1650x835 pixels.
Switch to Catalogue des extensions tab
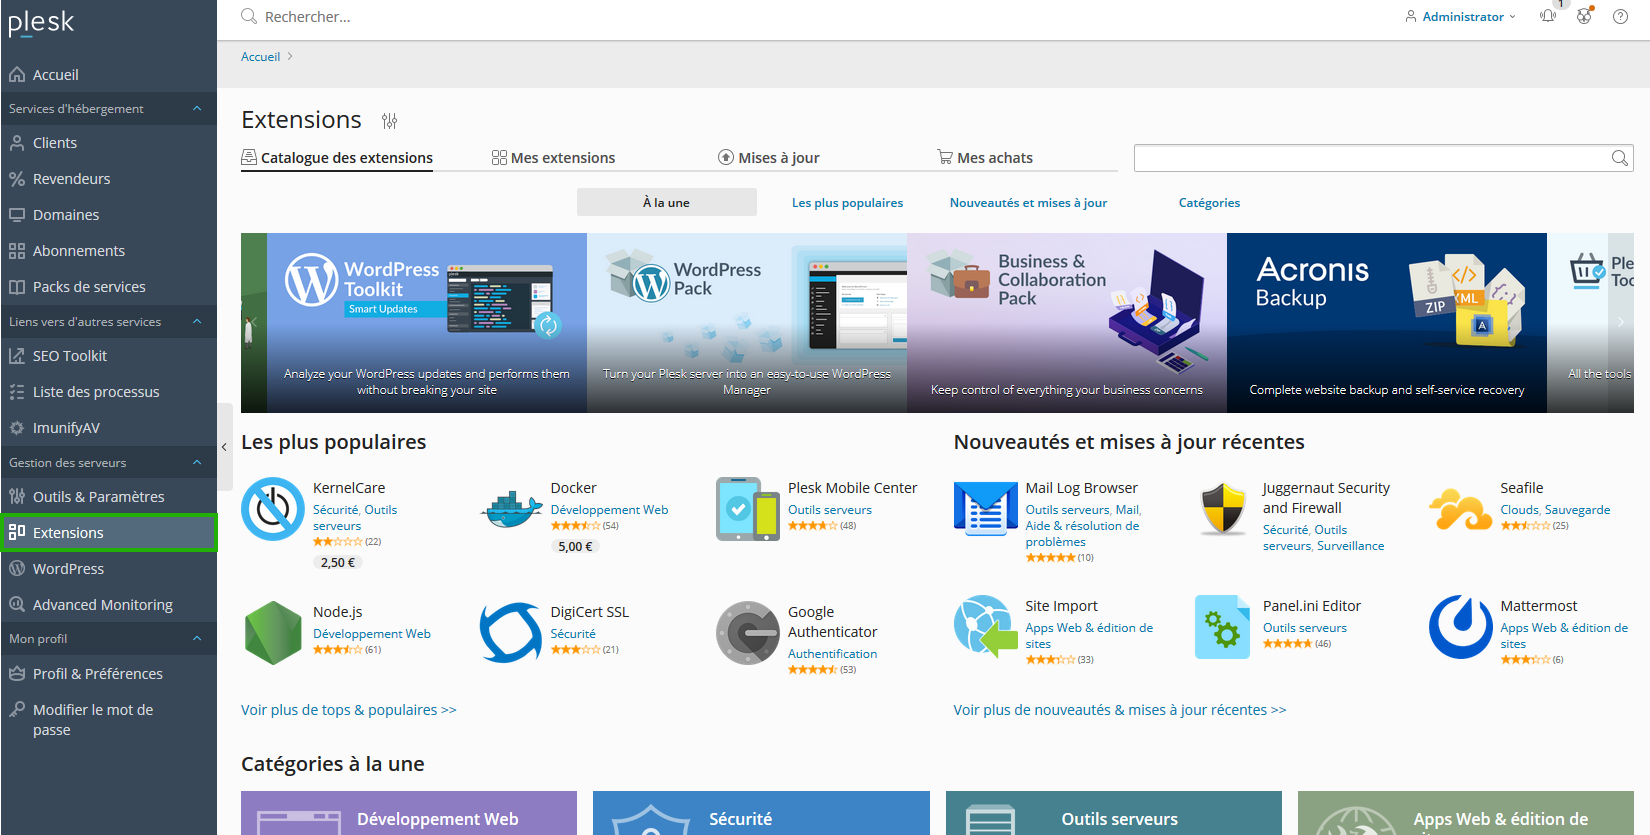point(337,158)
